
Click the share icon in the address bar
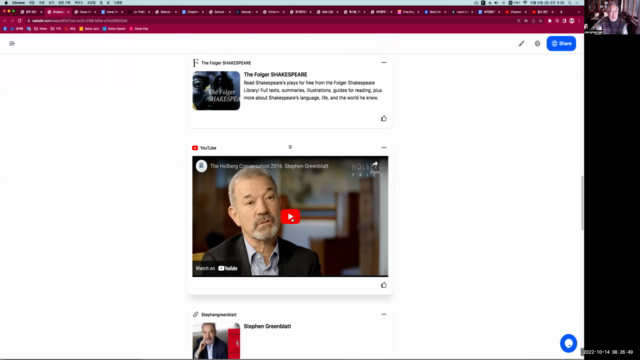click(x=533, y=20)
